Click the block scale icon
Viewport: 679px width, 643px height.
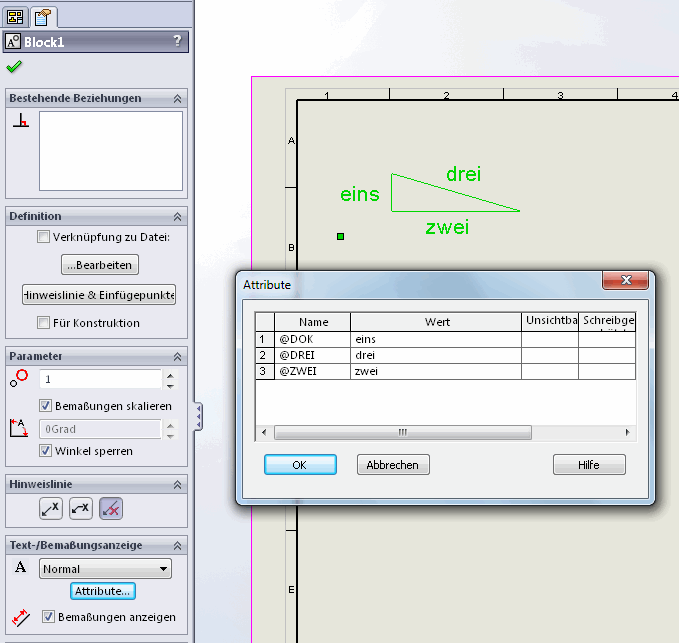pyautogui.click(x=19, y=378)
